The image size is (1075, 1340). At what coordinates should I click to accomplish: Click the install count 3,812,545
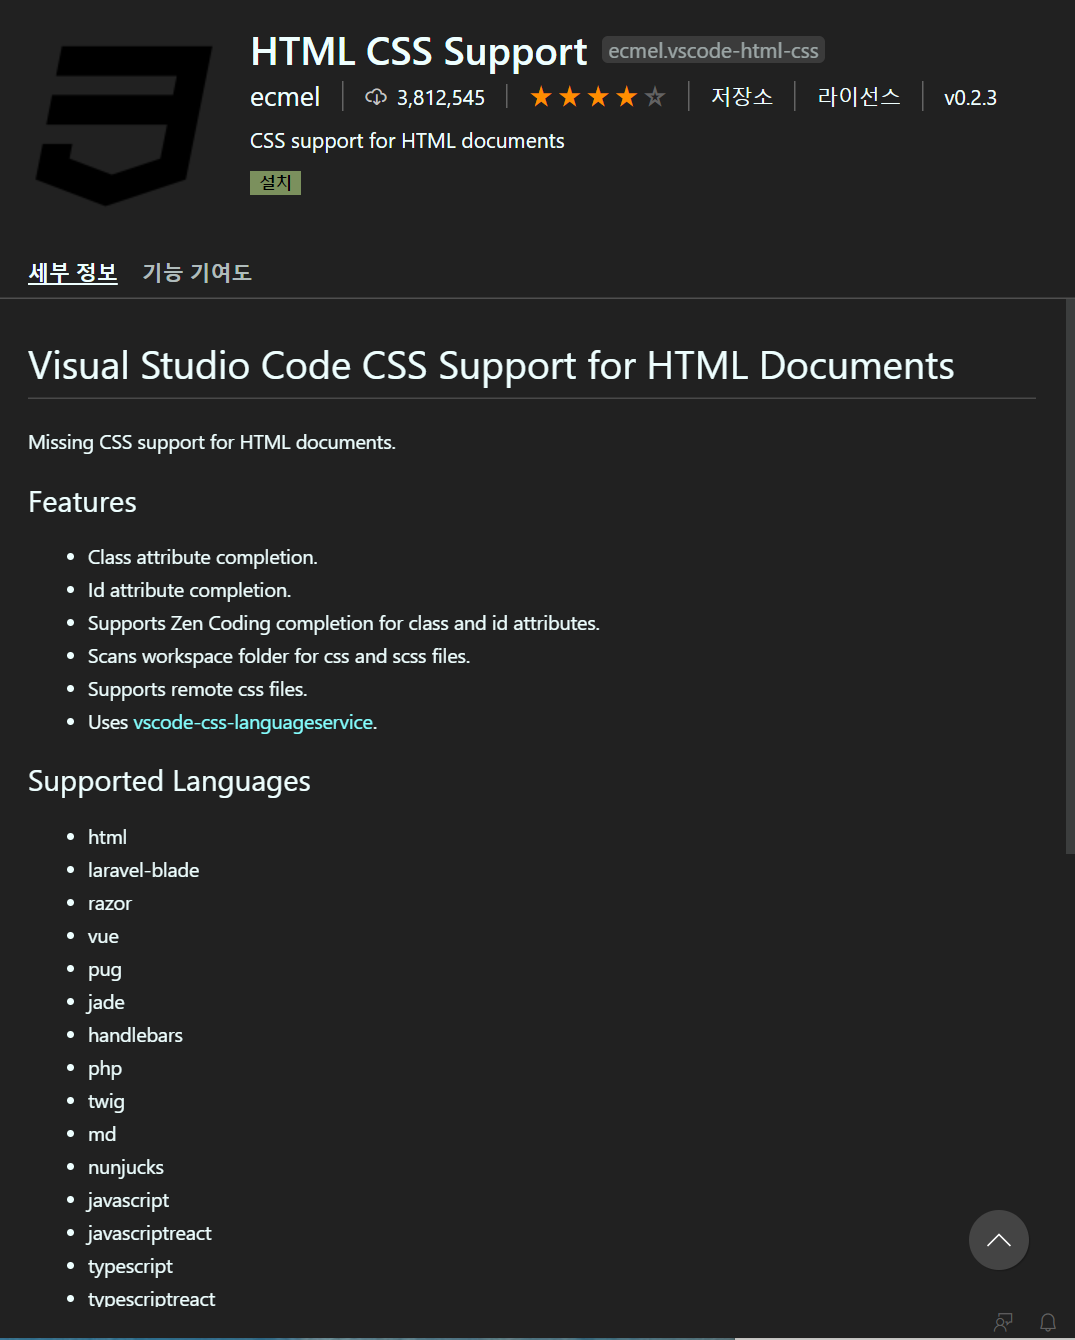(441, 97)
